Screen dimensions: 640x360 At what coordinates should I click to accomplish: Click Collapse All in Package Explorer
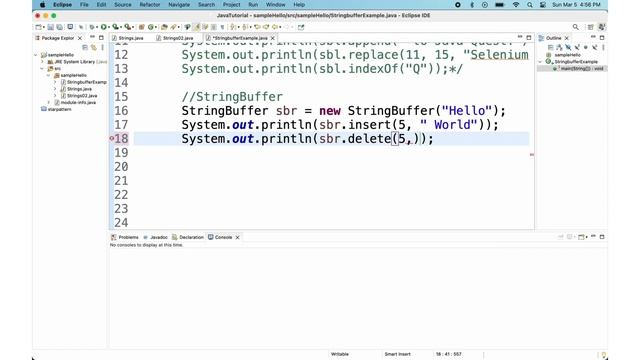click(85, 47)
